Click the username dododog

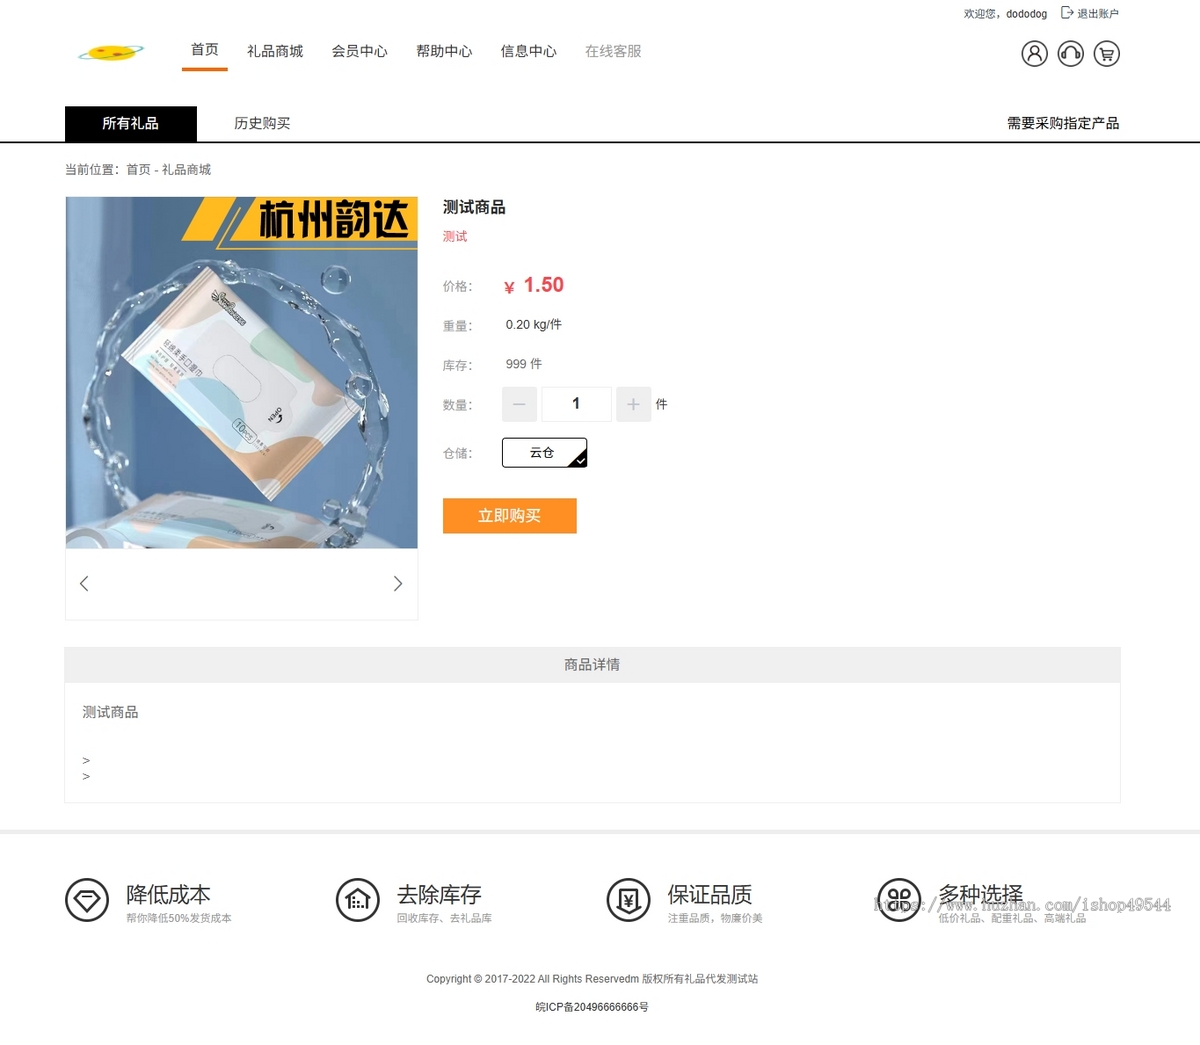(x=1026, y=14)
